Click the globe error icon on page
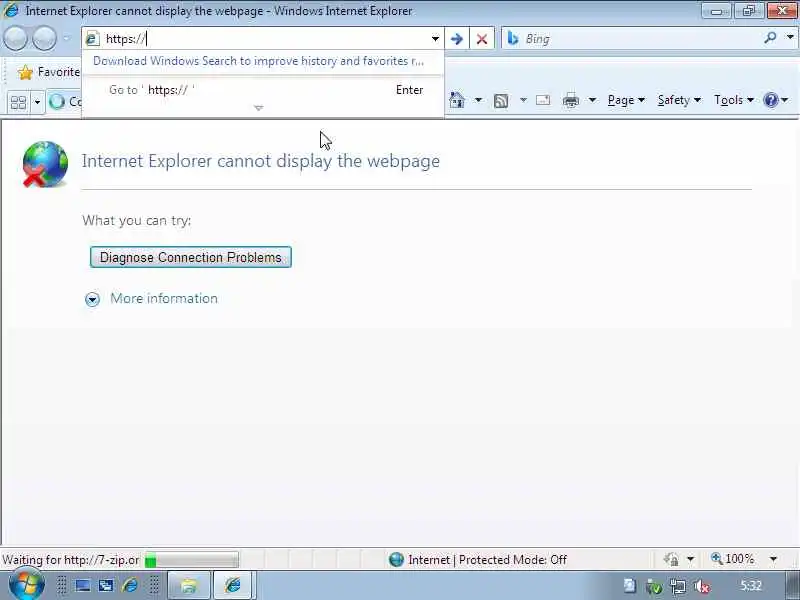This screenshot has height=600, width=800. [x=45, y=164]
